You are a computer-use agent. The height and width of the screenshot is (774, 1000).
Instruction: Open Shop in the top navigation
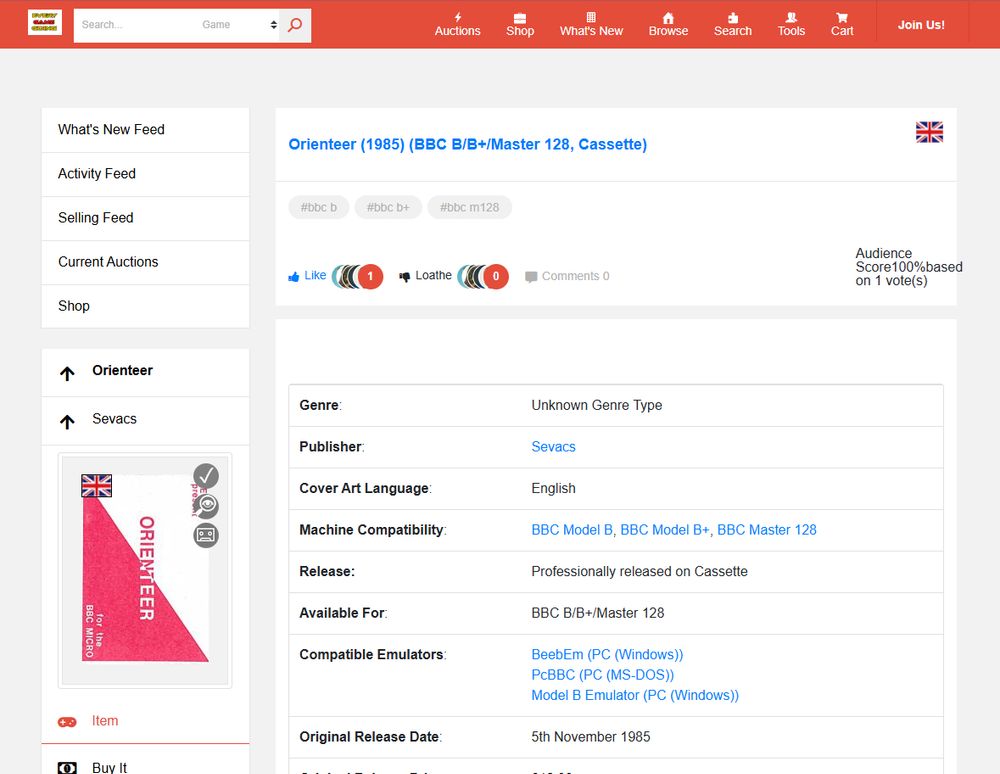520,24
